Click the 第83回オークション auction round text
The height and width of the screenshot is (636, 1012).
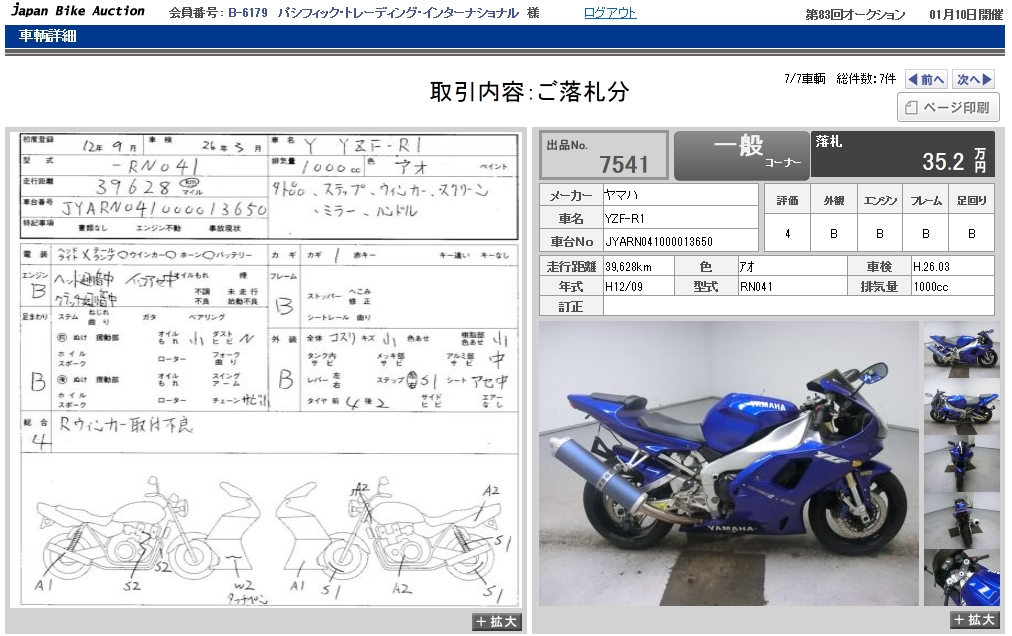tap(855, 14)
